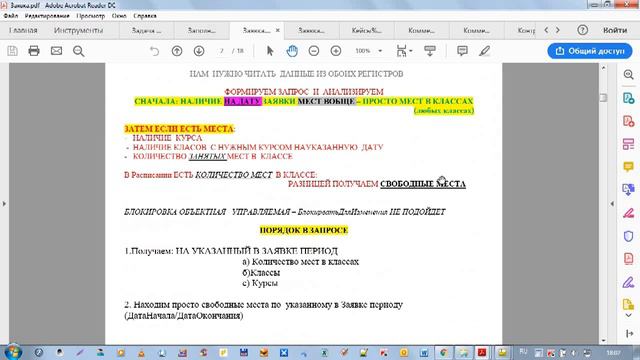
Task: Expand more tools with down chevron
Action: point(629,316)
